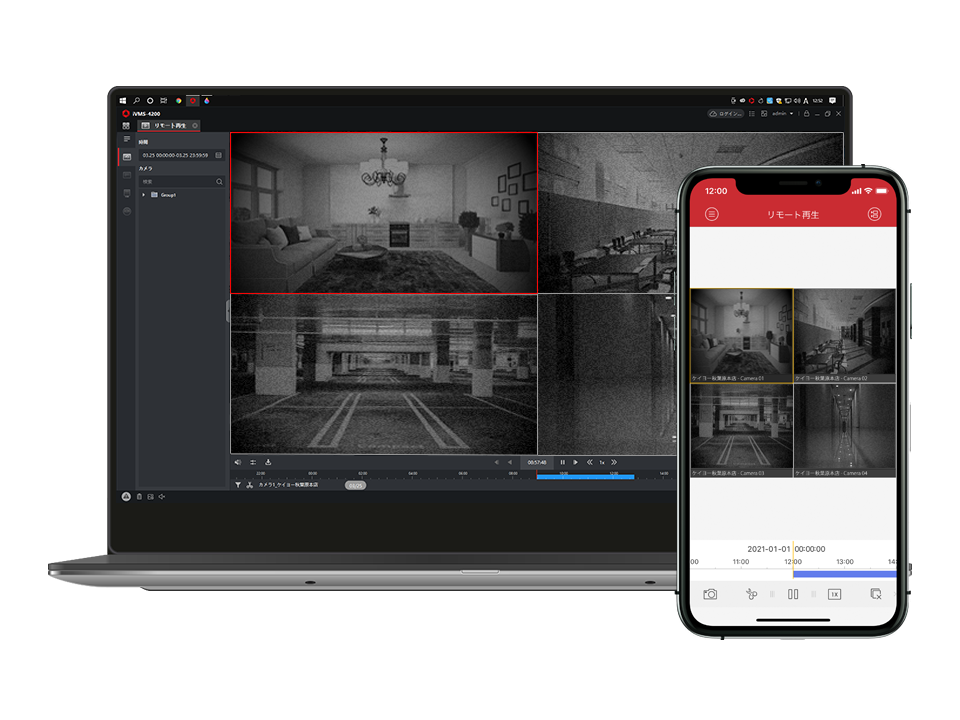Viewport: 960px width, 720px height.
Task: Select the parking garage camera view
Action: (384, 374)
